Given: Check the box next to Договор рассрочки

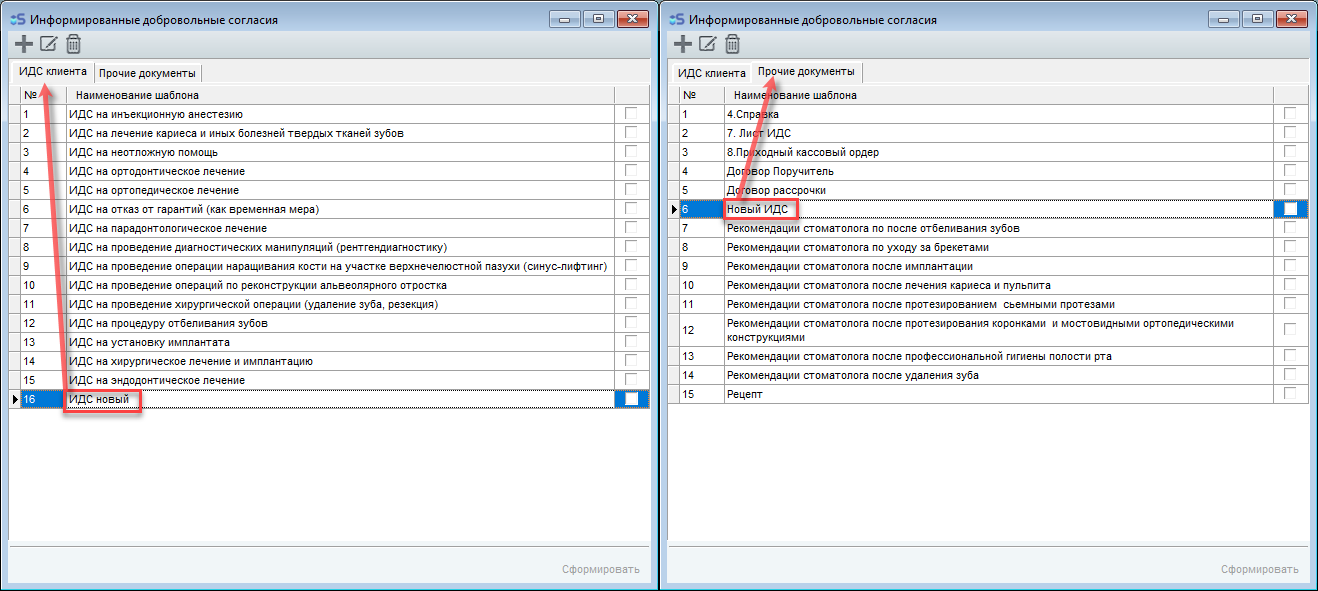Looking at the screenshot, I should click(1290, 190).
